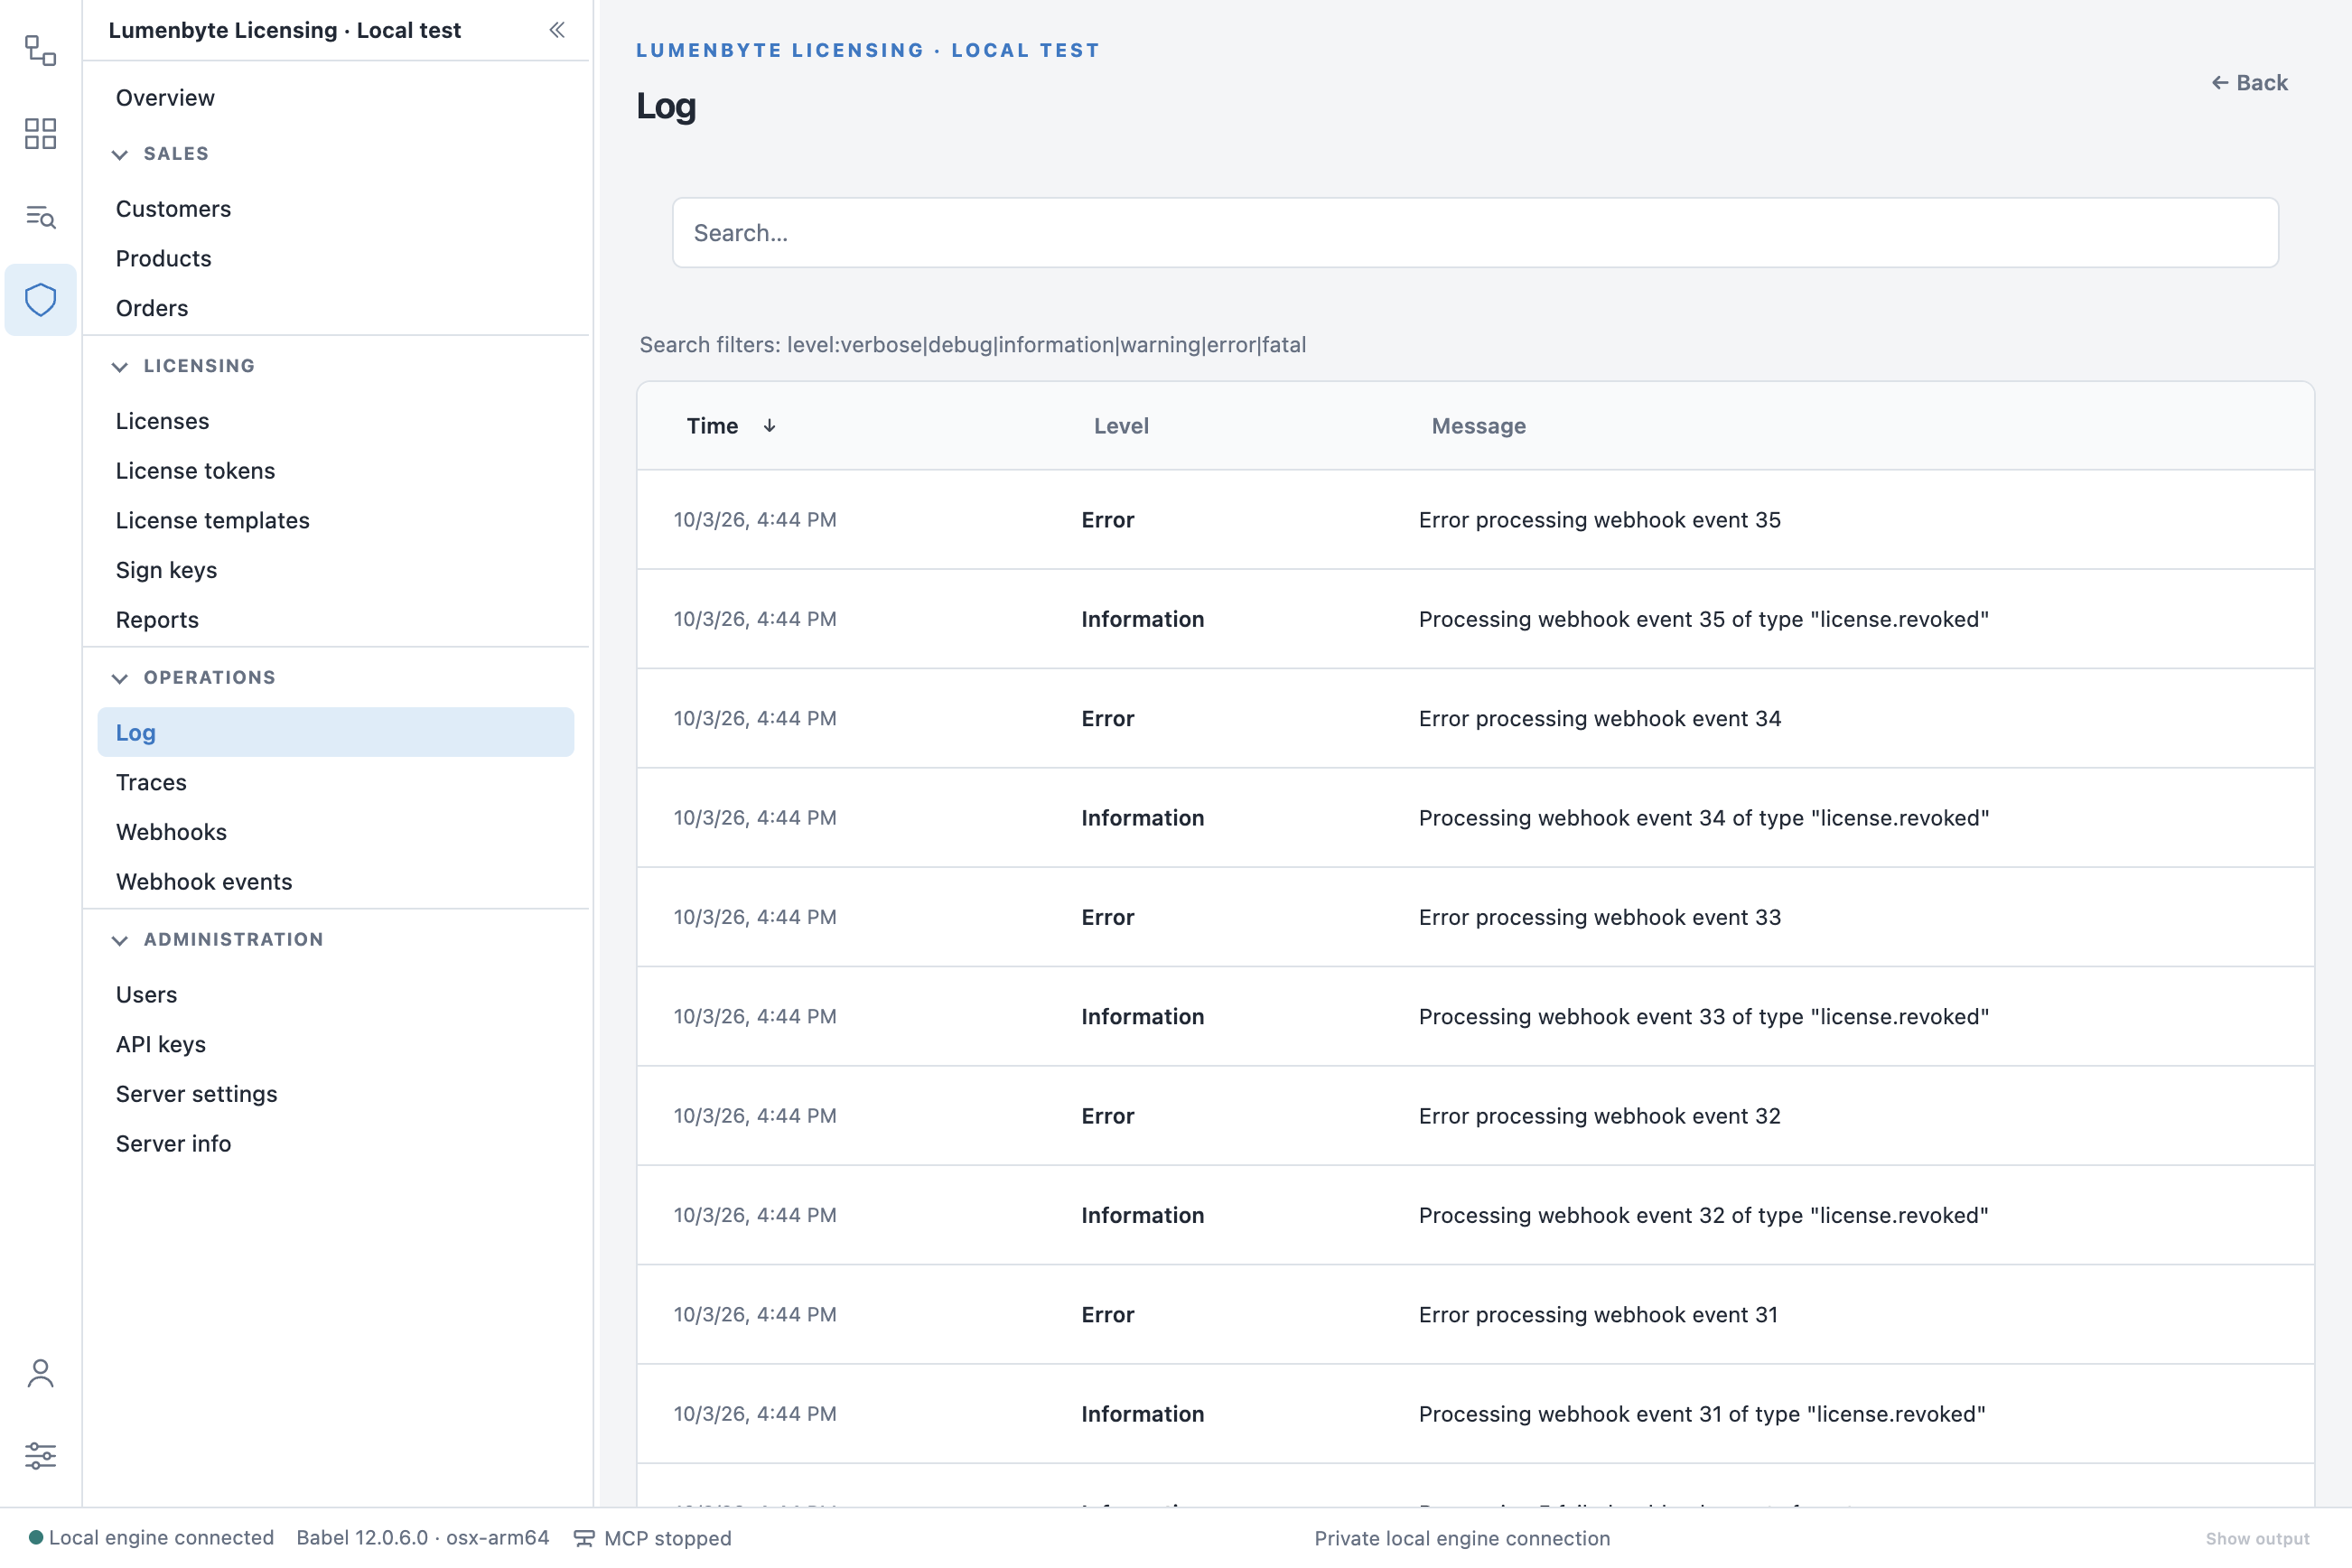2352x1568 pixels.
Task: Sort by the Level column header
Action: (x=1121, y=426)
